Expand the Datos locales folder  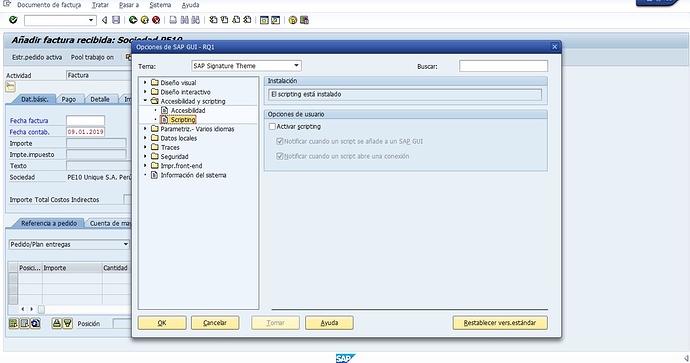[x=145, y=138]
